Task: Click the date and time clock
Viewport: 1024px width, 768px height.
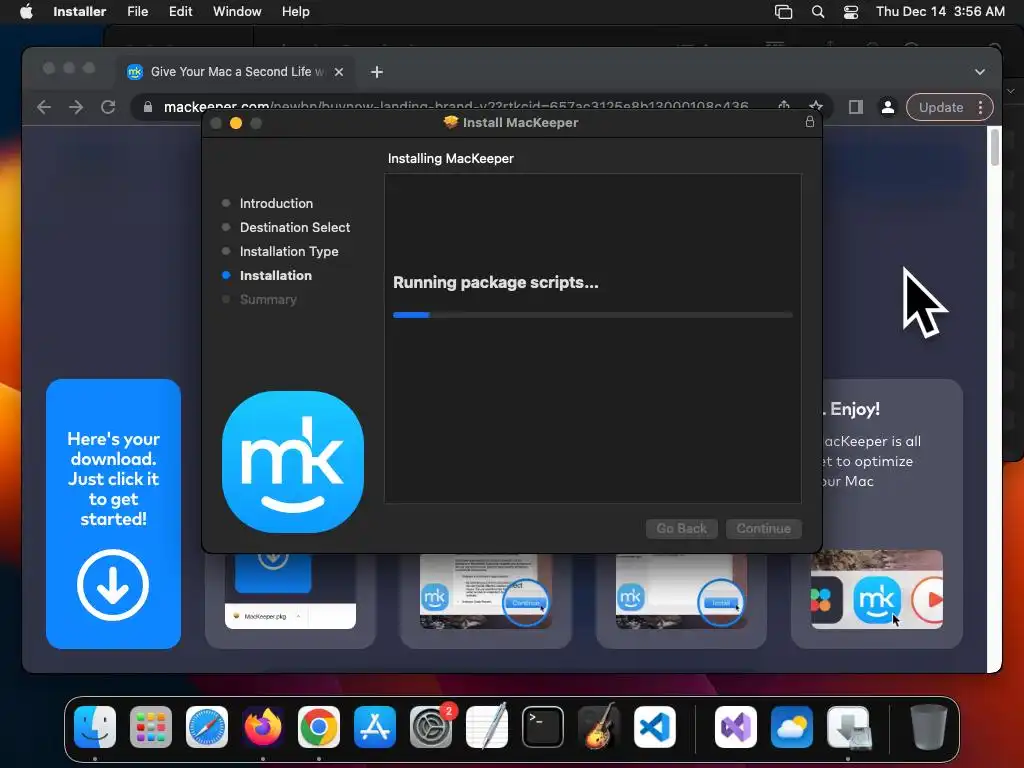Action: pyautogui.click(x=940, y=12)
